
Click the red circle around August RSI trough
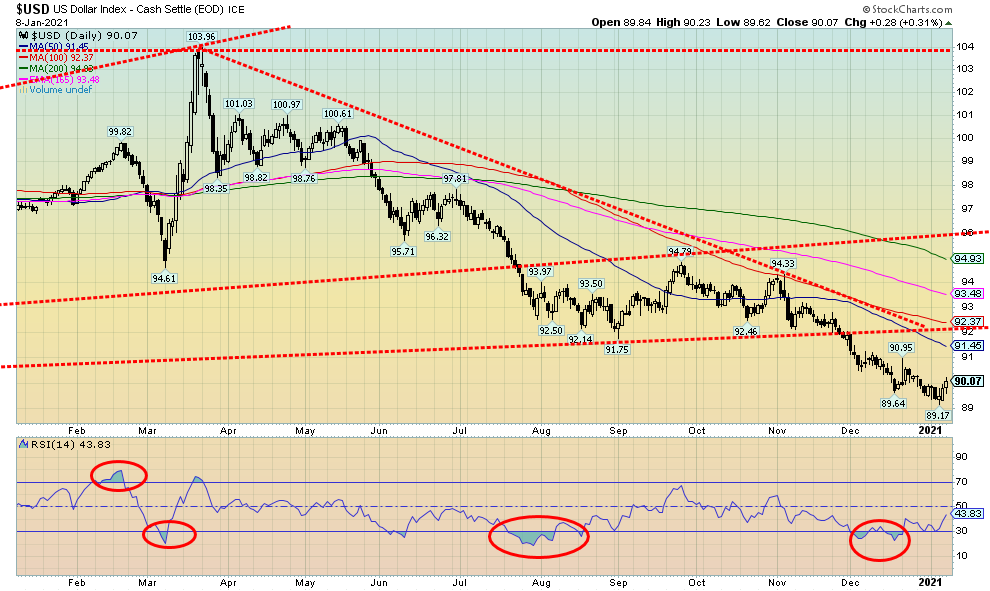click(x=538, y=537)
